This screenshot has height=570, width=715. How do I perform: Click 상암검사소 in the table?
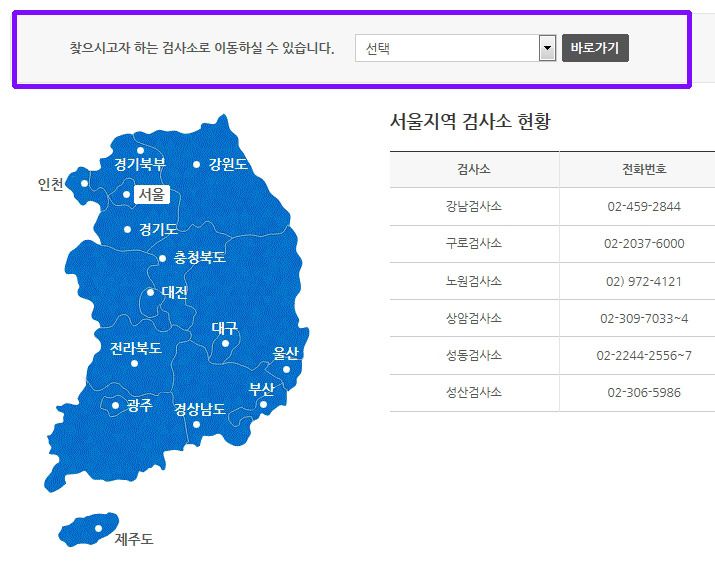pos(474,318)
